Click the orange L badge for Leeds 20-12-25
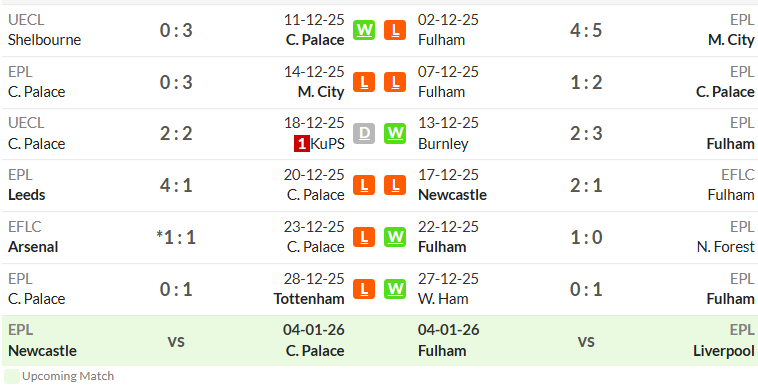This screenshot has height=391, width=758. click(x=364, y=185)
